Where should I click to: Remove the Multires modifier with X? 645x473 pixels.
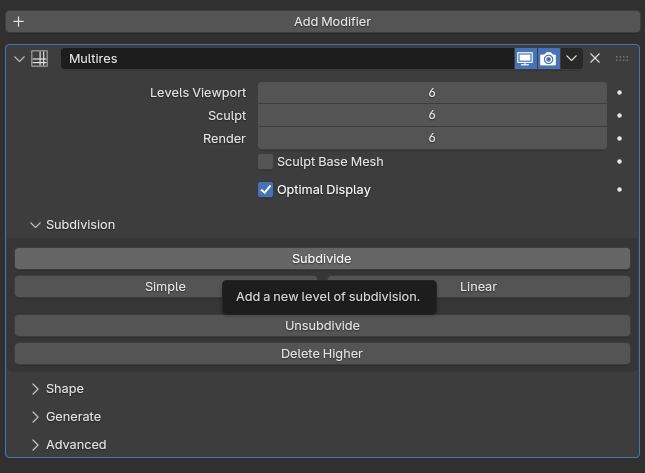click(595, 59)
